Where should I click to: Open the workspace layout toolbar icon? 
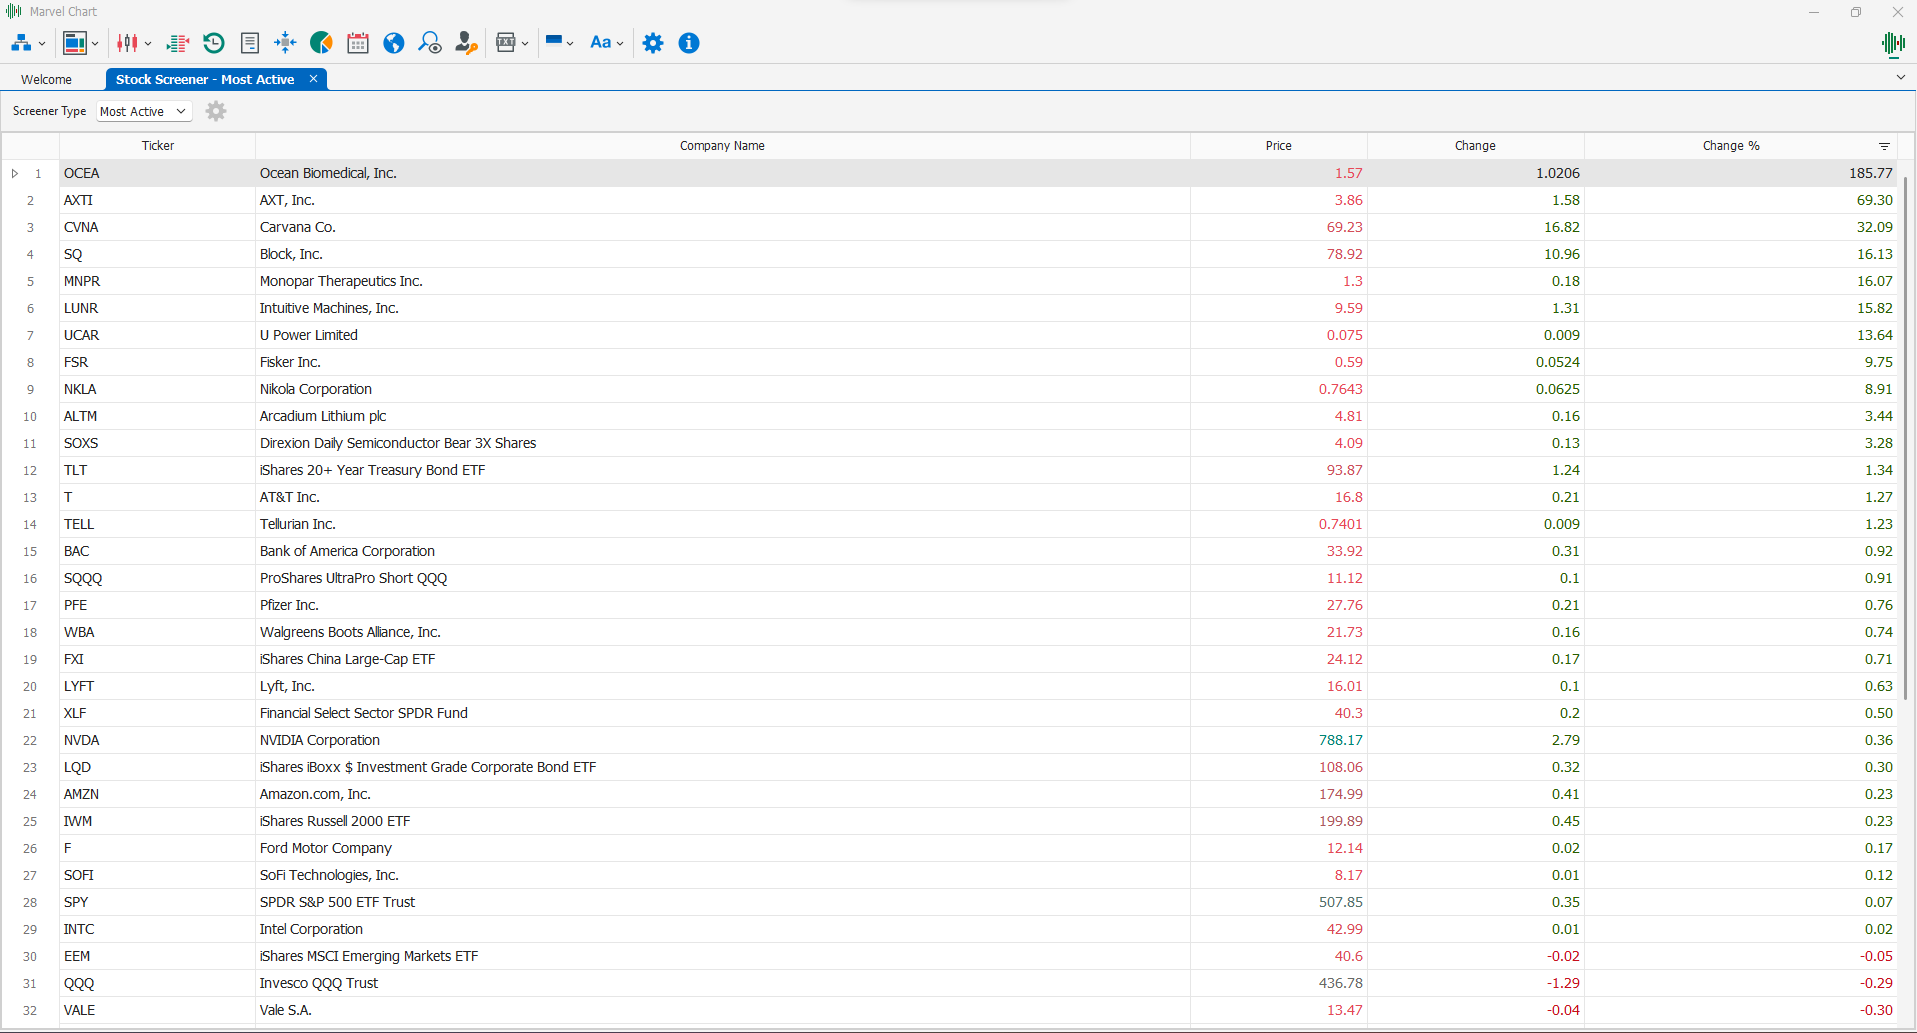pyautogui.click(x=75, y=43)
